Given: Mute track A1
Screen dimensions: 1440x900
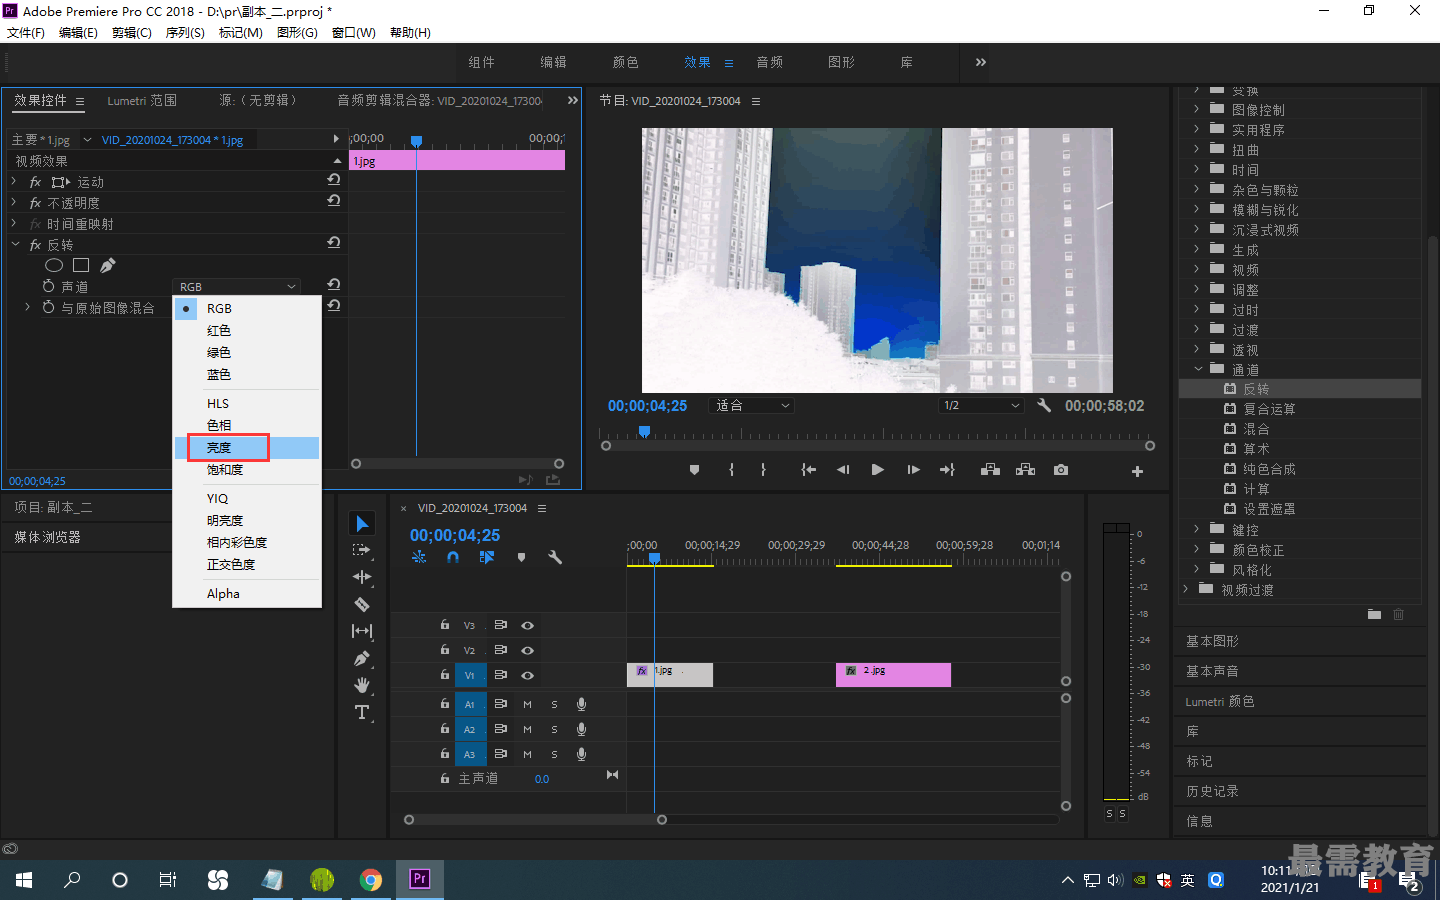Looking at the screenshot, I should click(527, 704).
